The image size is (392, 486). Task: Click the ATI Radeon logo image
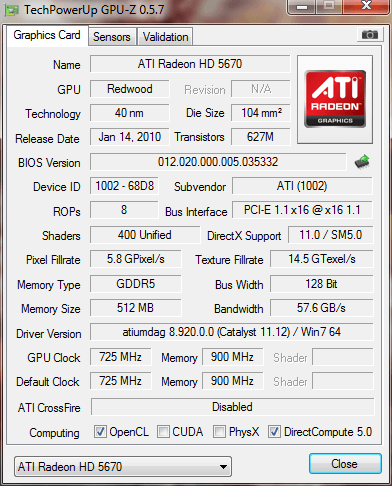[x=335, y=99]
